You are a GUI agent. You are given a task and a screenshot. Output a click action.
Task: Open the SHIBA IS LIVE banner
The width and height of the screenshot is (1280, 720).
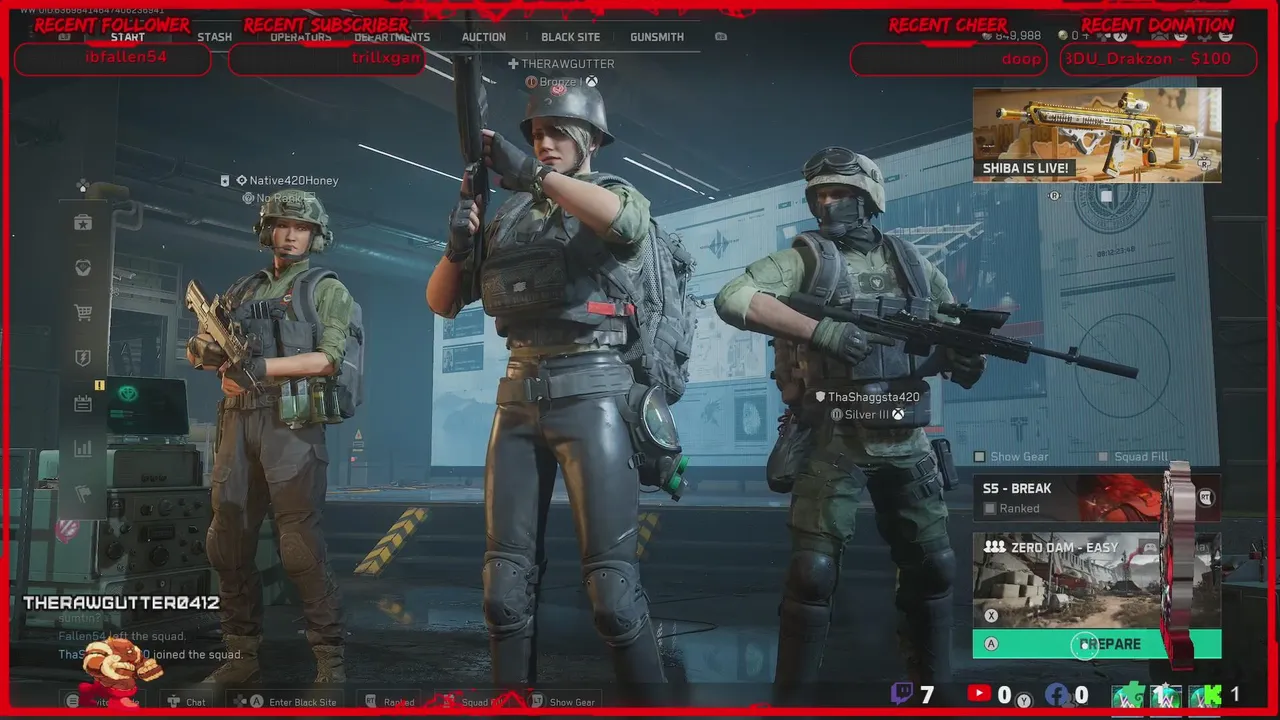(1097, 135)
